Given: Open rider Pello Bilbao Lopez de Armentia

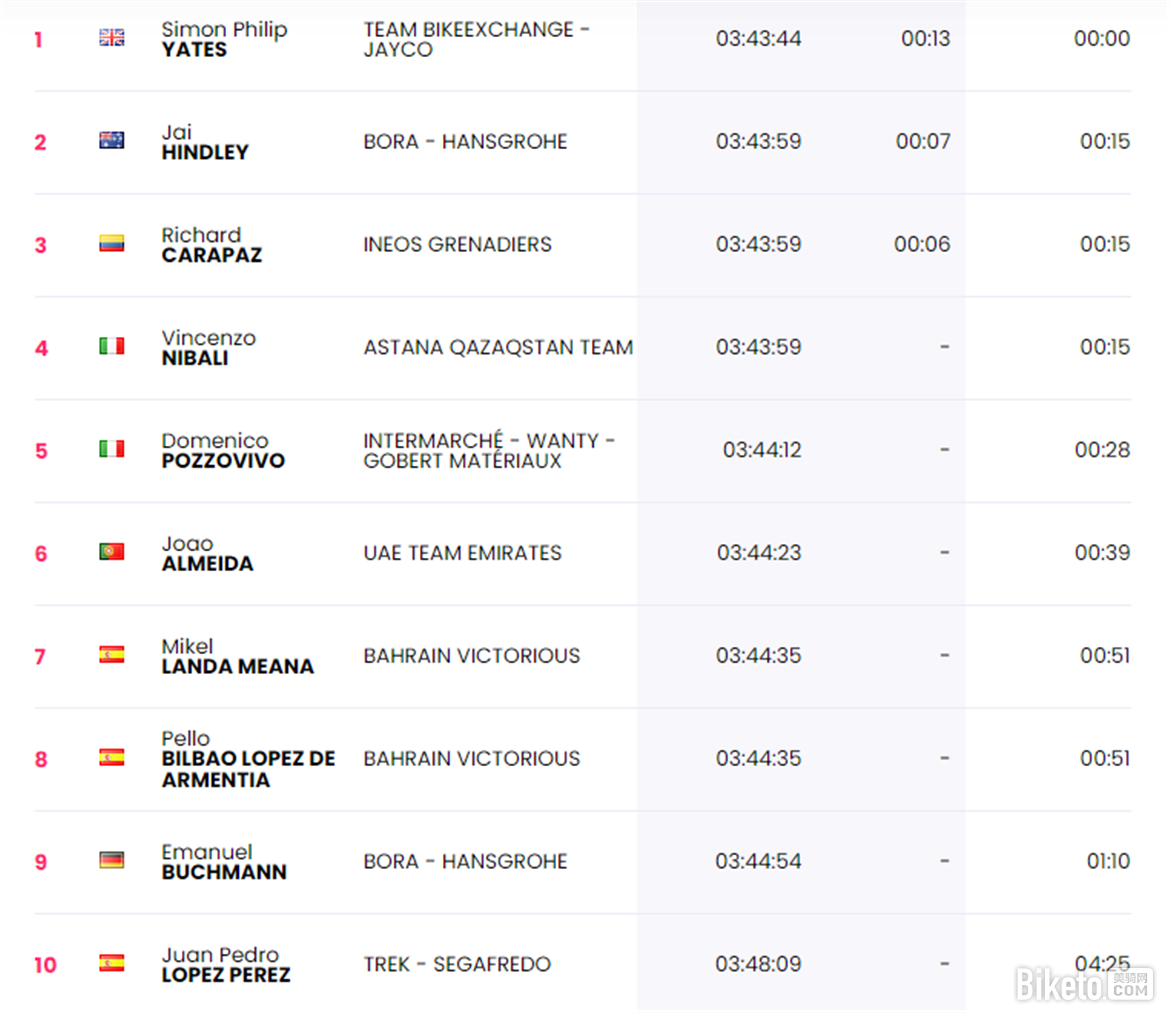Looking at the screenshot, I should (x=248, y=759).
